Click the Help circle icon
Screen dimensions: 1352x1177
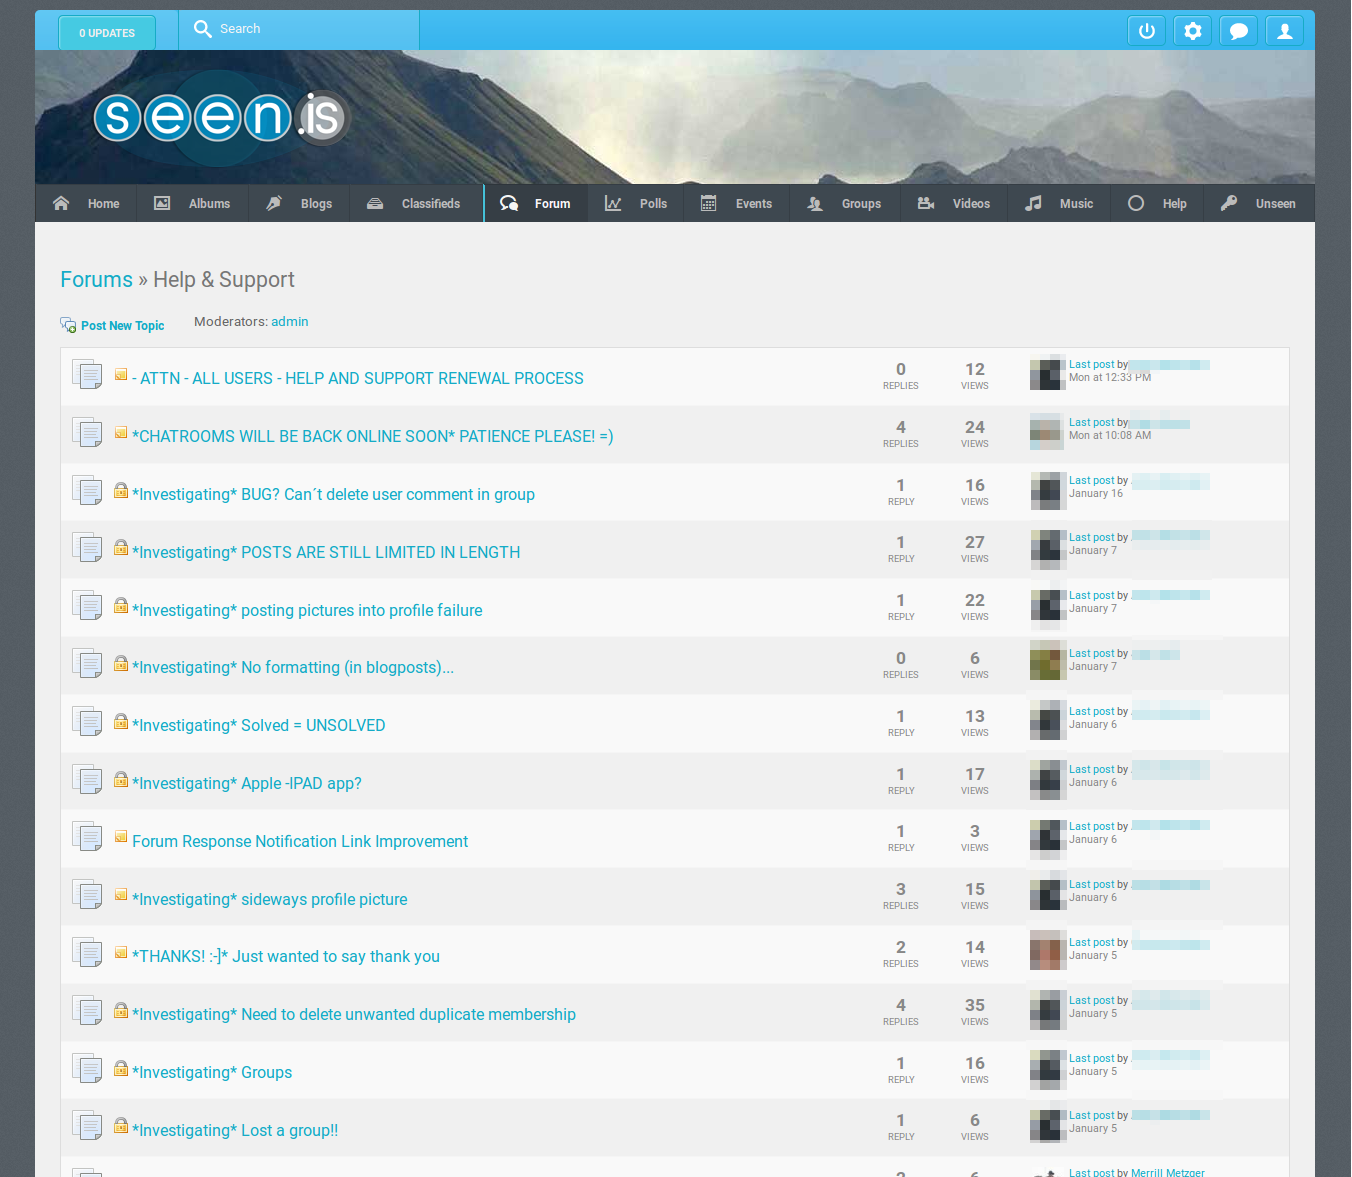tap(1136, 203)
